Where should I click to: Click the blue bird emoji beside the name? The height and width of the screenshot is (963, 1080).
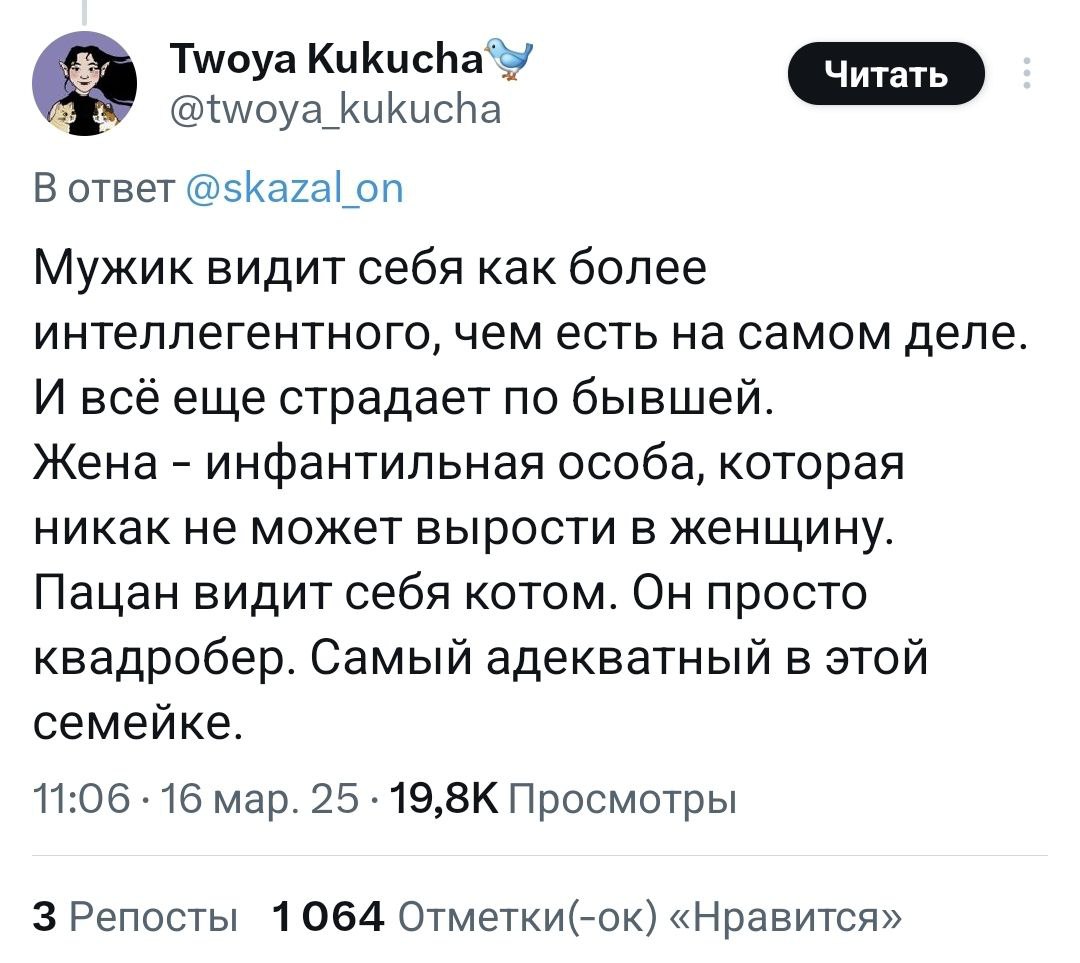coord(509,59)
